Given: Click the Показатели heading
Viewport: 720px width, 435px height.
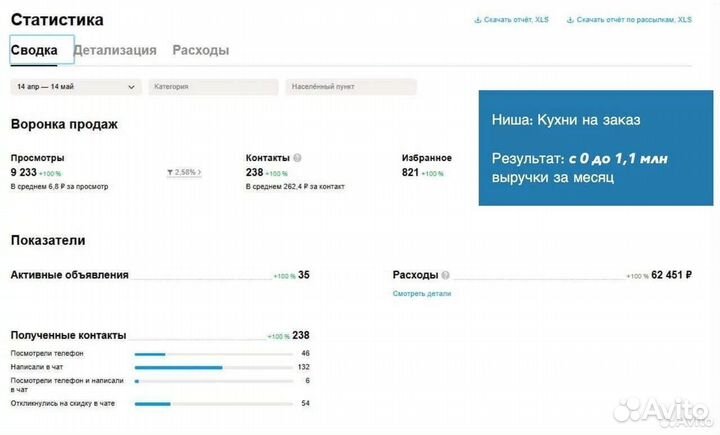Looking at the screenshot, I should [48, 240].
